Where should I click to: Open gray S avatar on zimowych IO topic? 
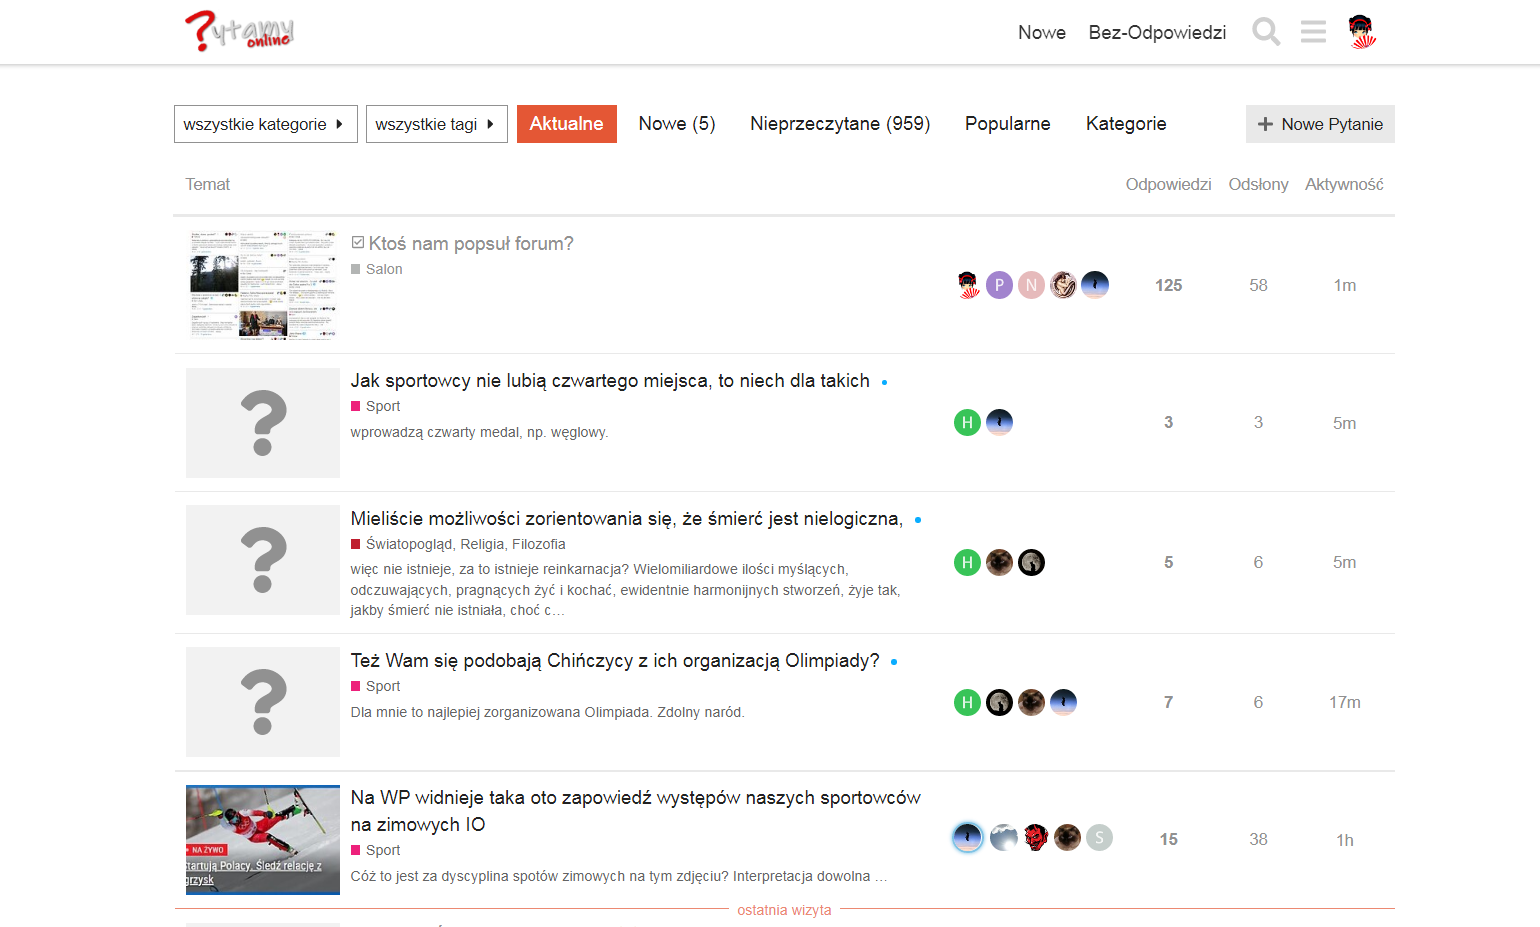click(1099, 837)
